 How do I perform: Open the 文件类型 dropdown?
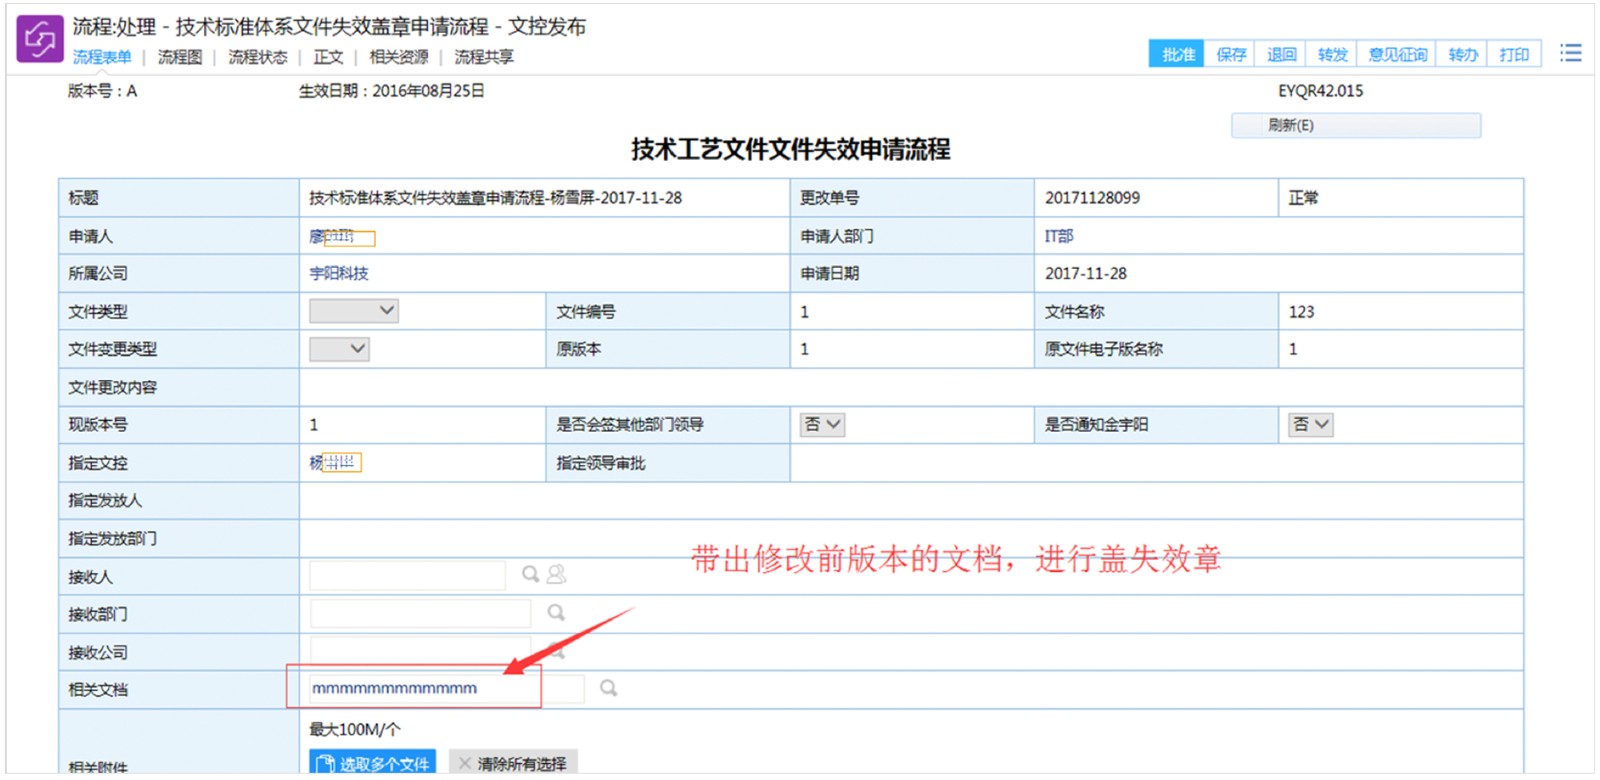(x=354, y=311)
